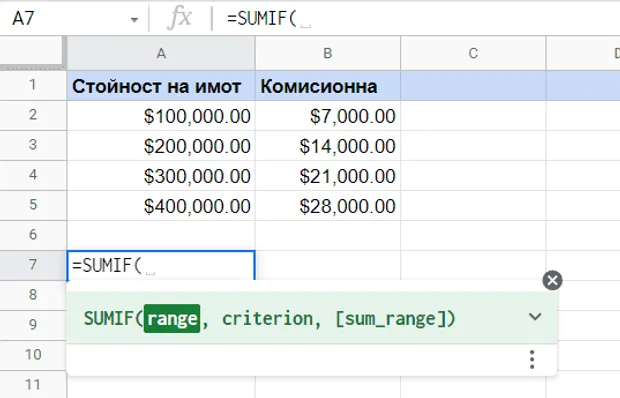This screenshot has width=620, height=398.
Task: Select the column B header
Action: point(328,53)
